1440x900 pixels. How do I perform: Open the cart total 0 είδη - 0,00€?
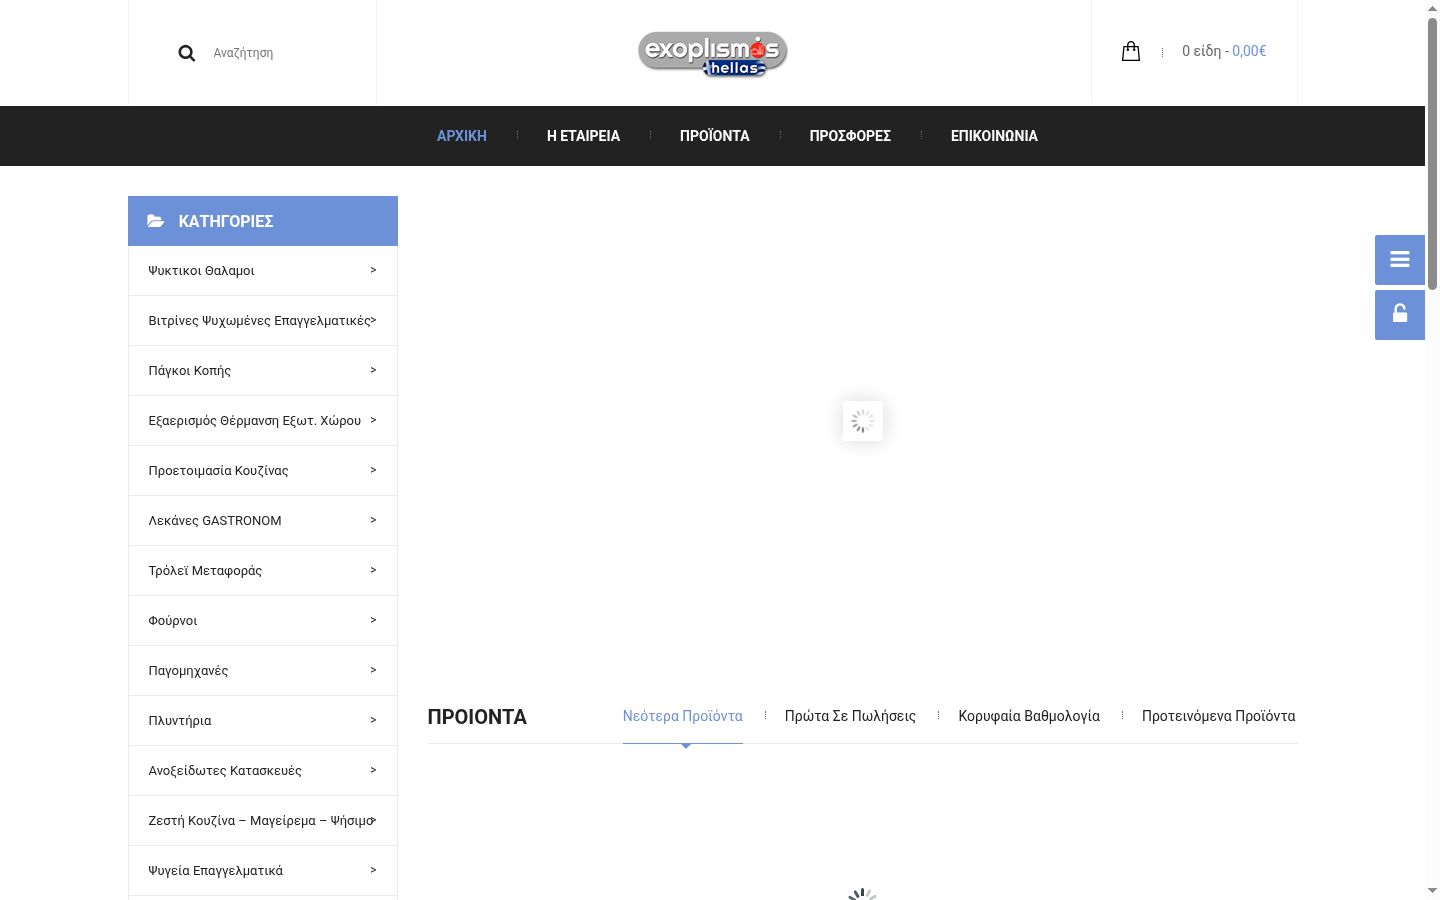coord(1224,51)
